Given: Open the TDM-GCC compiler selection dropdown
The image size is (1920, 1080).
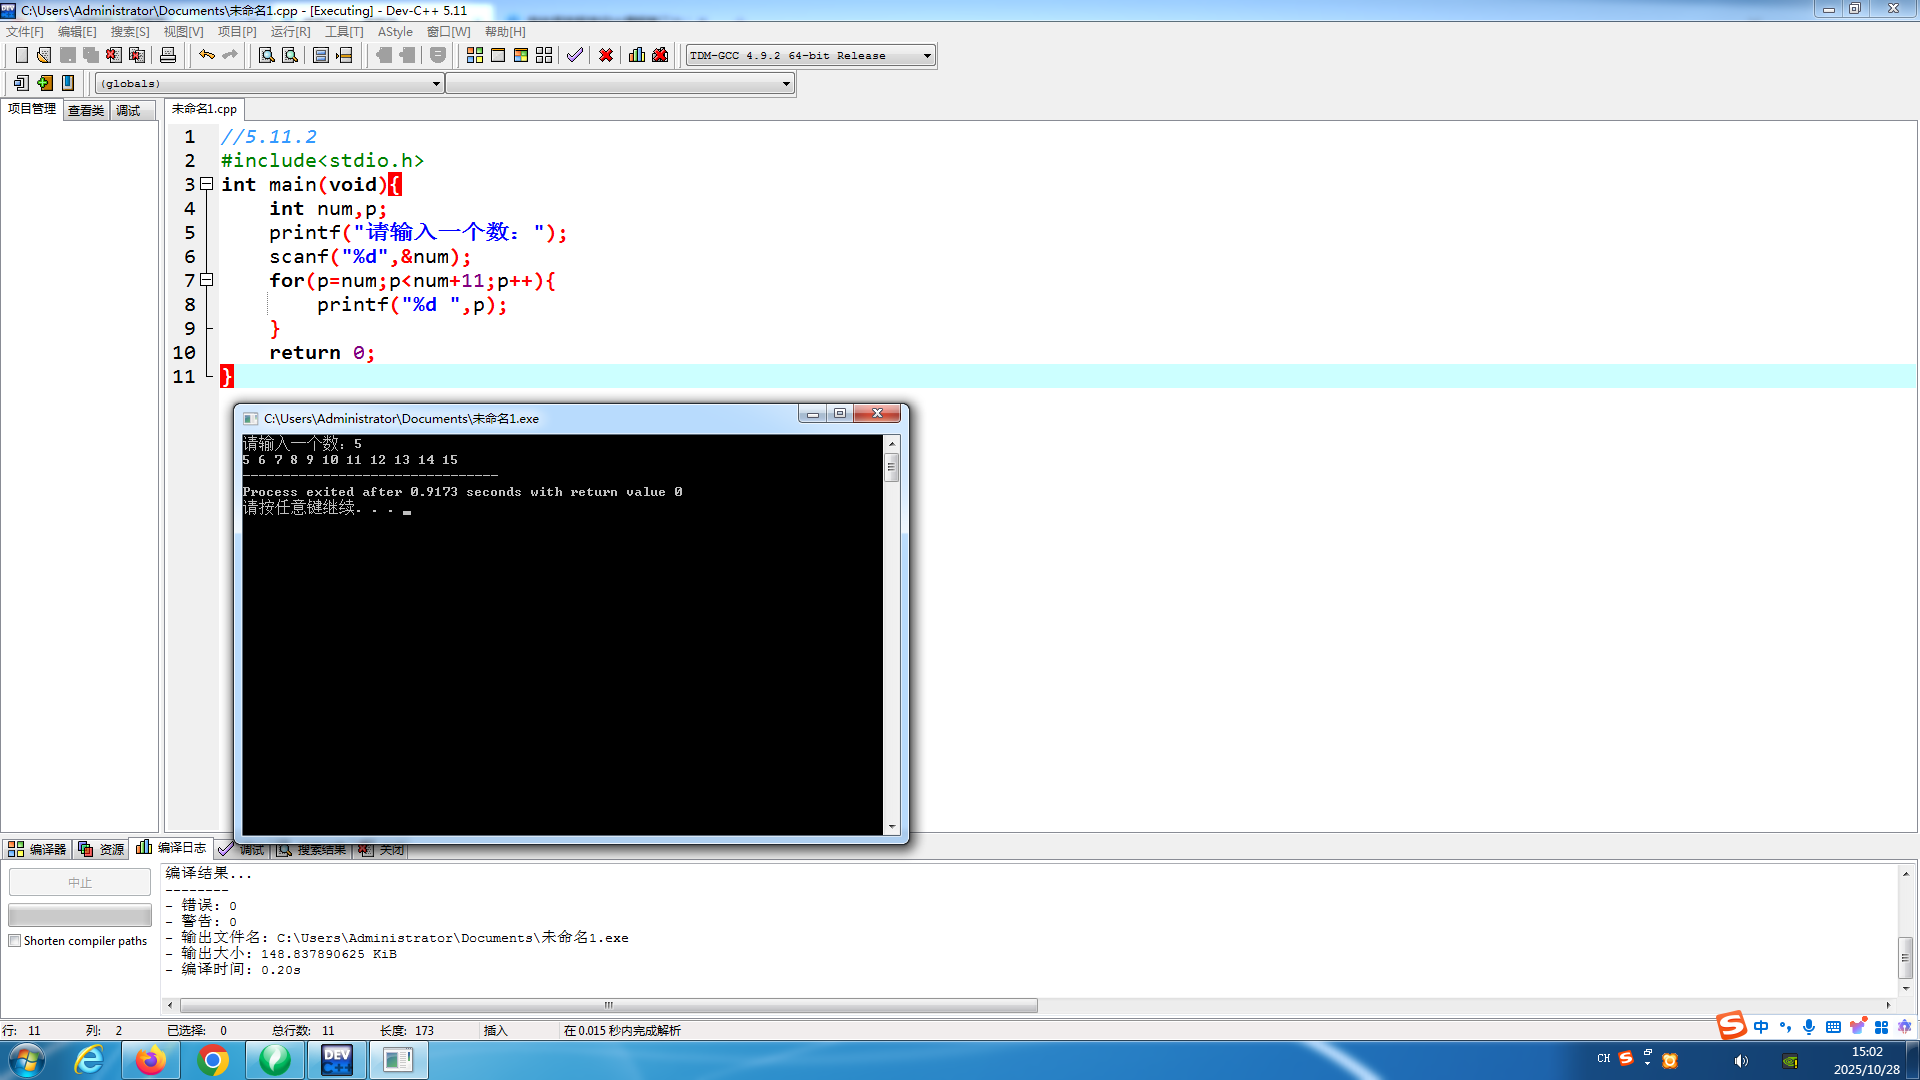Looking at the screenshot, I should (x=927, y=55).
